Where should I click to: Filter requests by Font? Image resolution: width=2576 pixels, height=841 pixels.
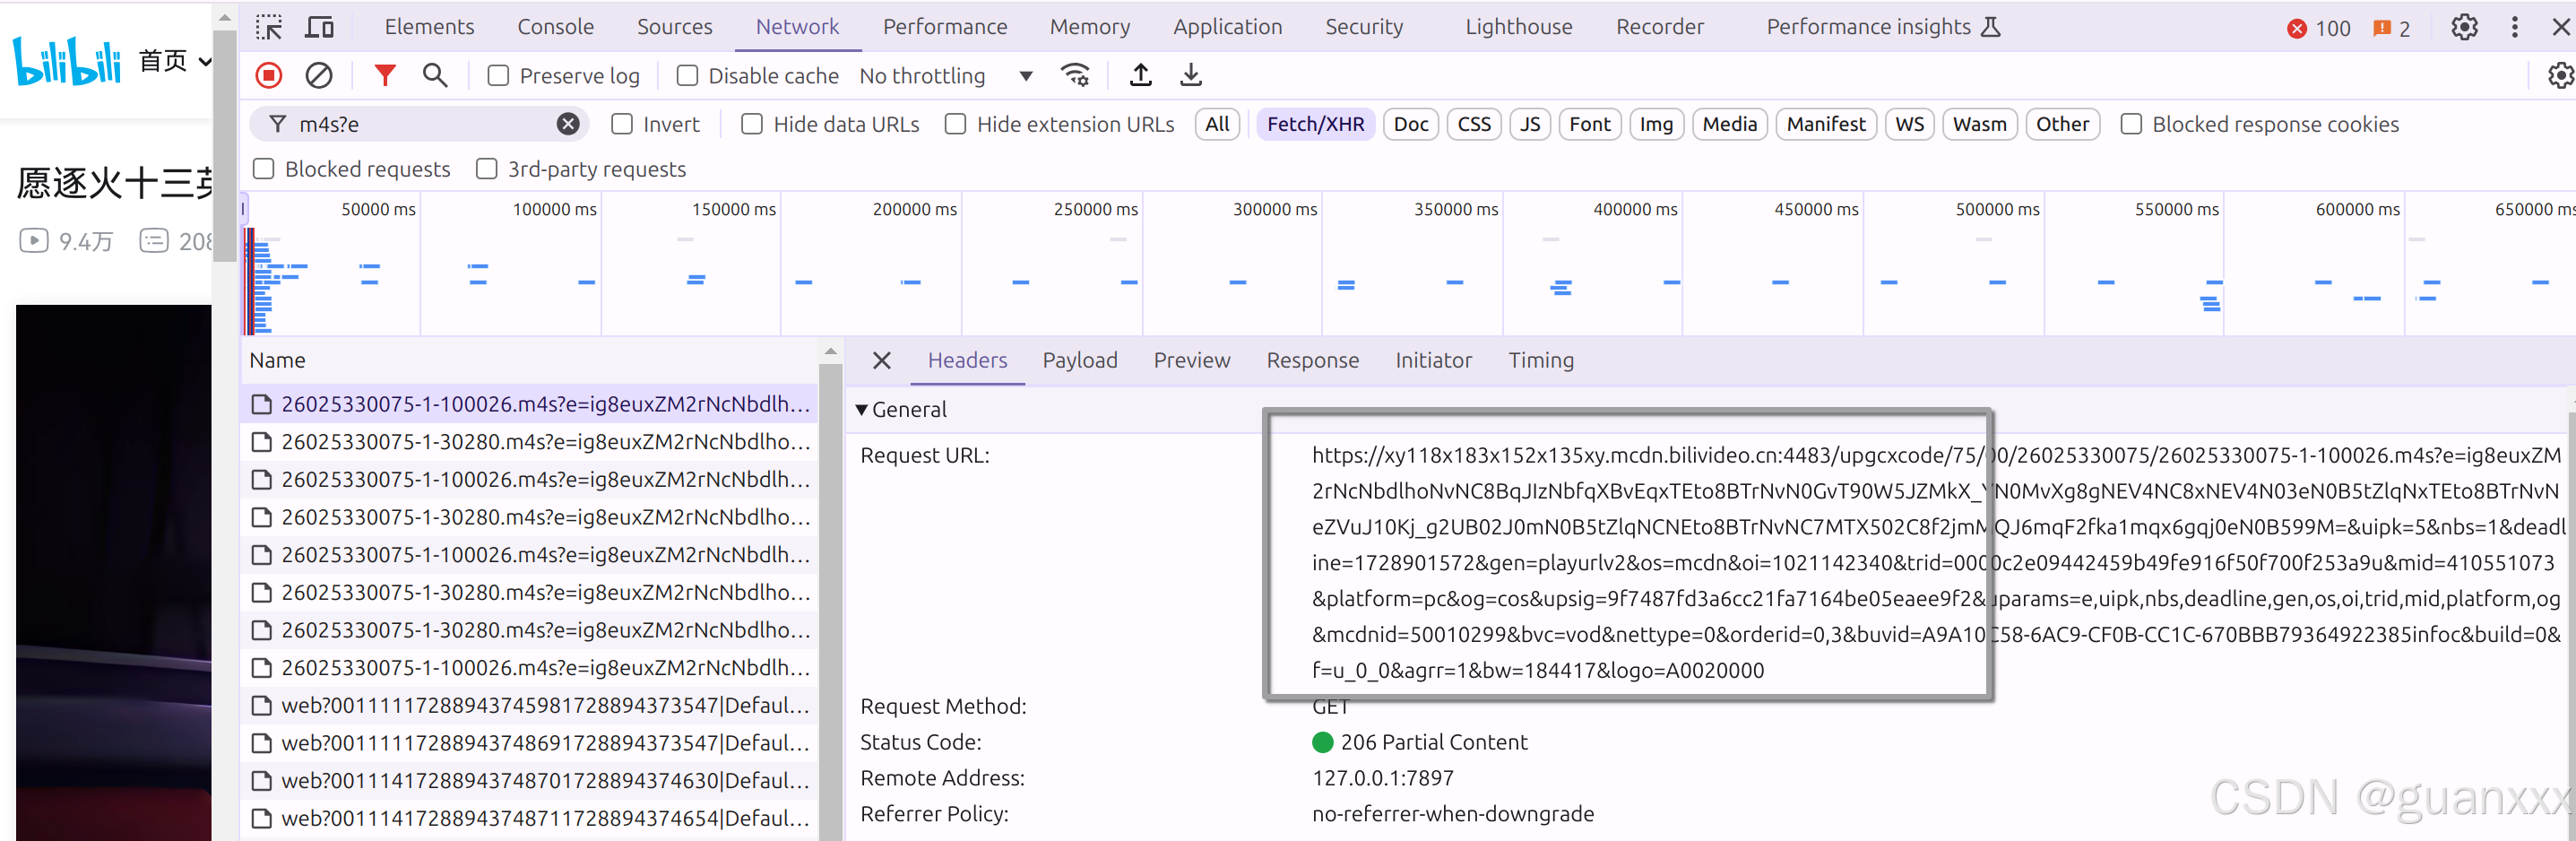pos(1590,124)
